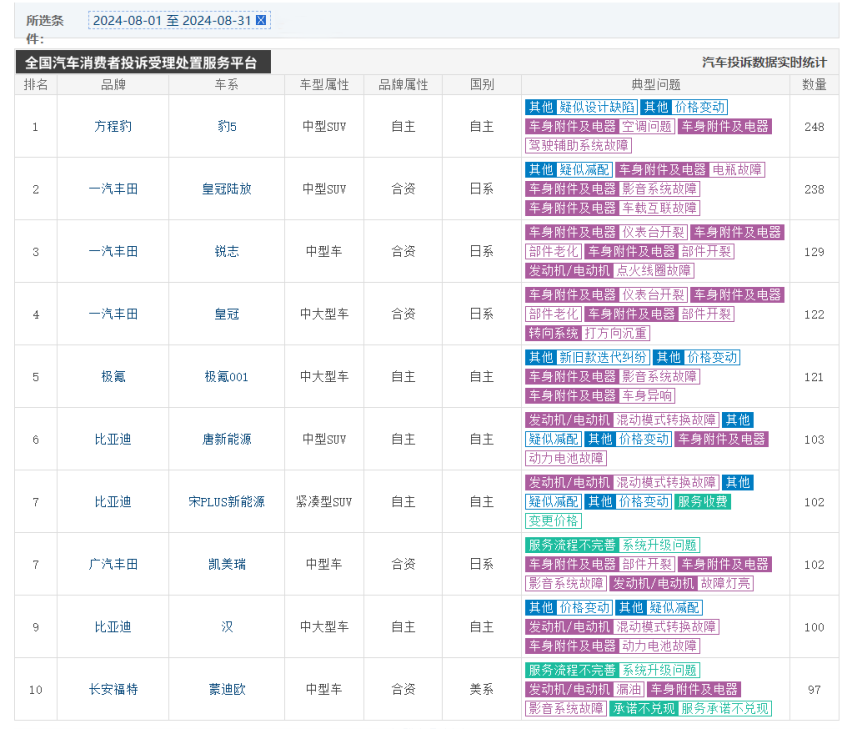The image size is (852, 729).
Task: Click the 紧凑型SUV type cell
Action: [324, 501]
